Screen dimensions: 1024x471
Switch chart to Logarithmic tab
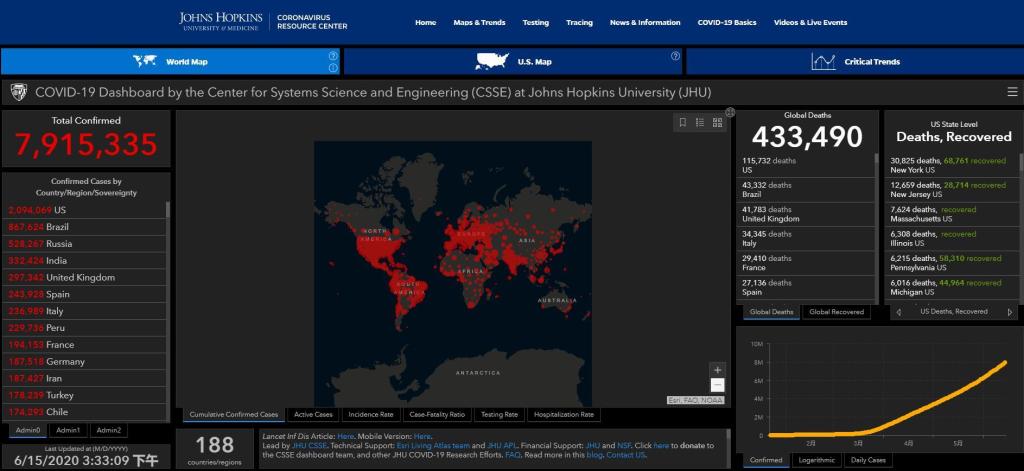tap(816, 460)
